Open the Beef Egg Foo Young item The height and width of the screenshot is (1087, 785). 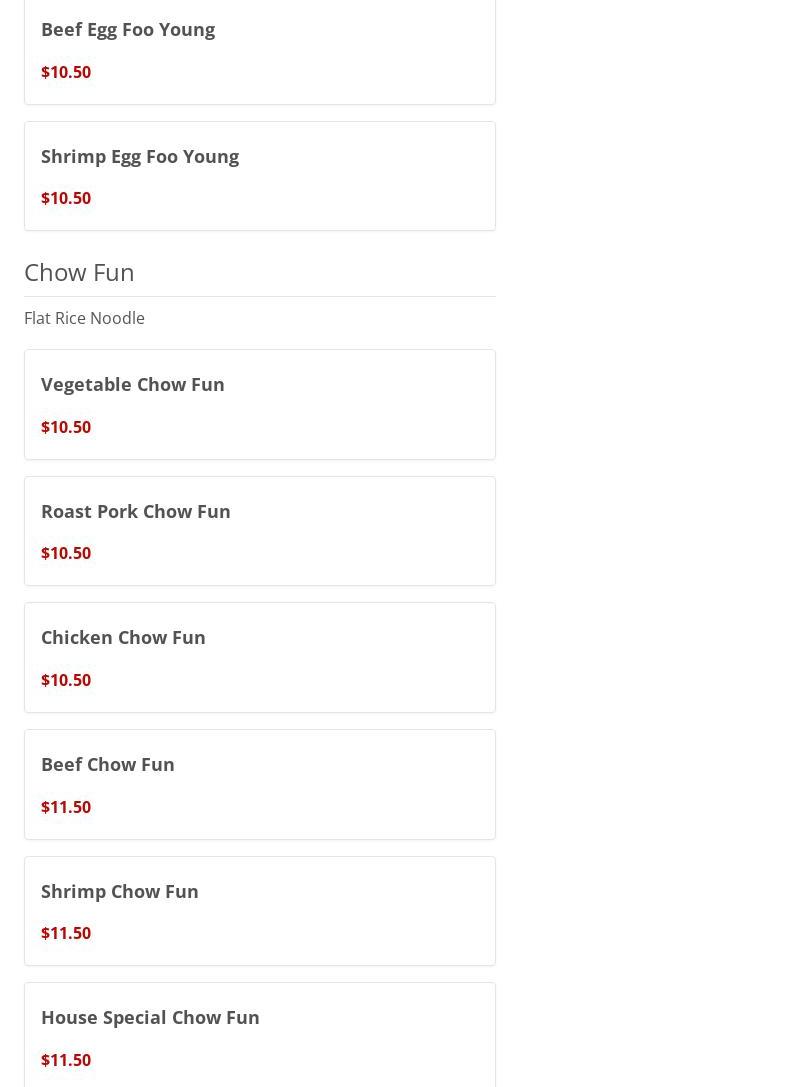[128, 30]
